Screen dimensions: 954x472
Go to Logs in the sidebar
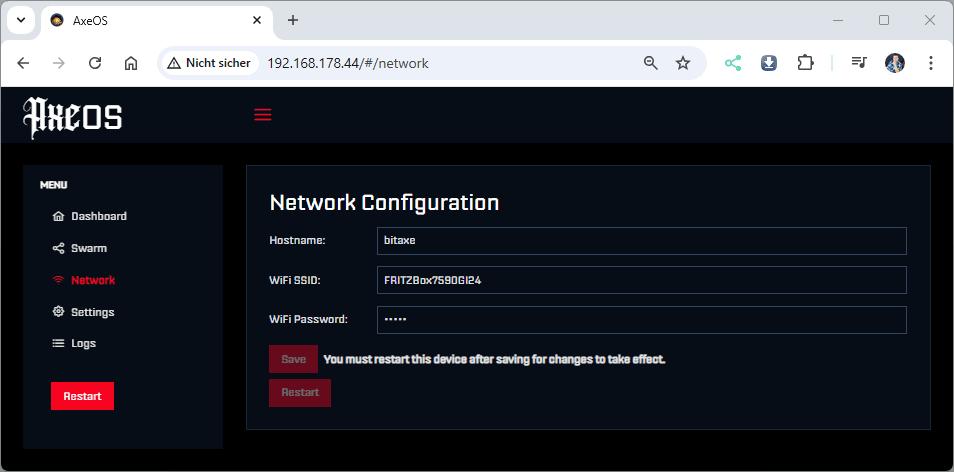[83, 343]
